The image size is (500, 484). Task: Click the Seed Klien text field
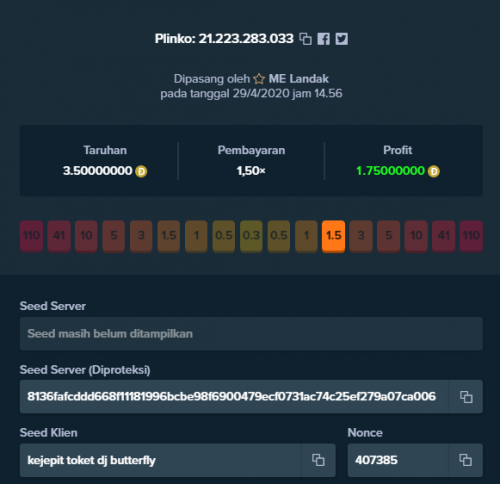[161, 460]
